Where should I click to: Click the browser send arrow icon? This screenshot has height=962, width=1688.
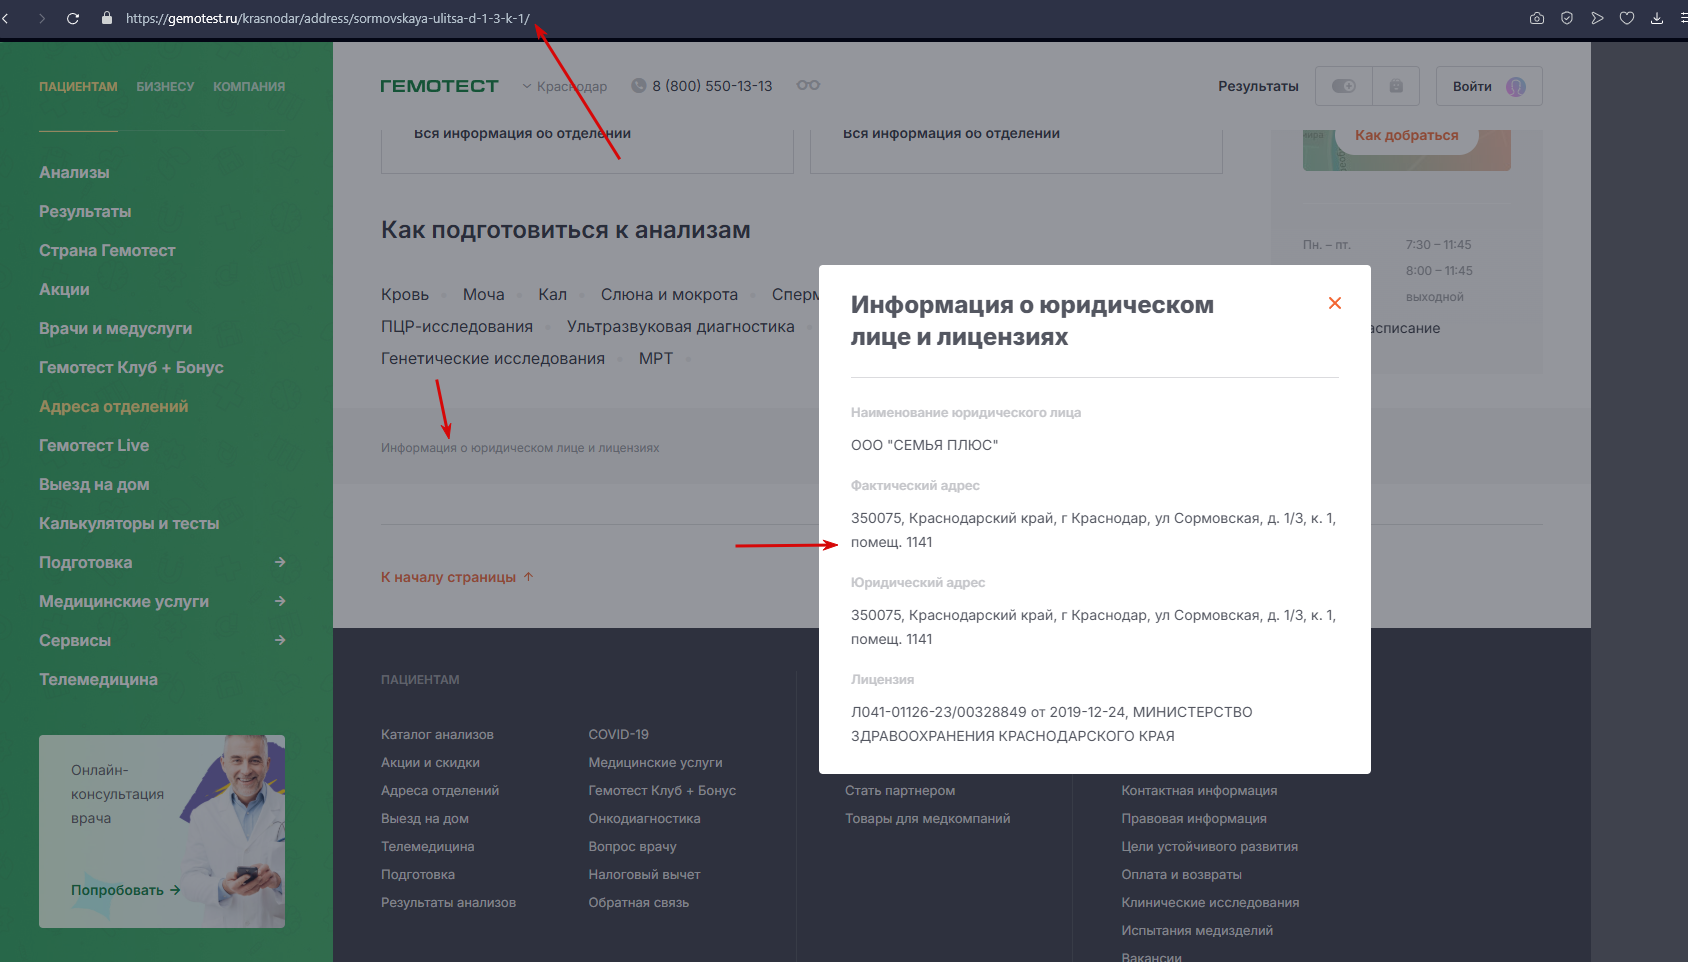click(1597, 18)
